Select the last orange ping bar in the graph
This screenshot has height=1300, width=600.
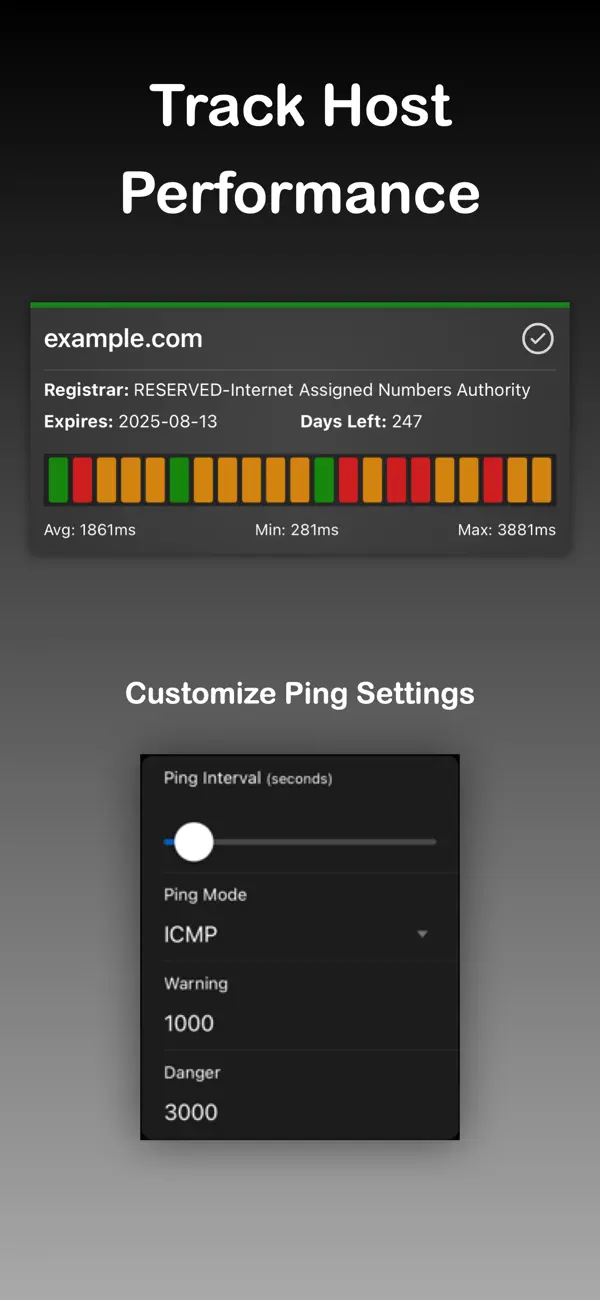tap(543, 480)
